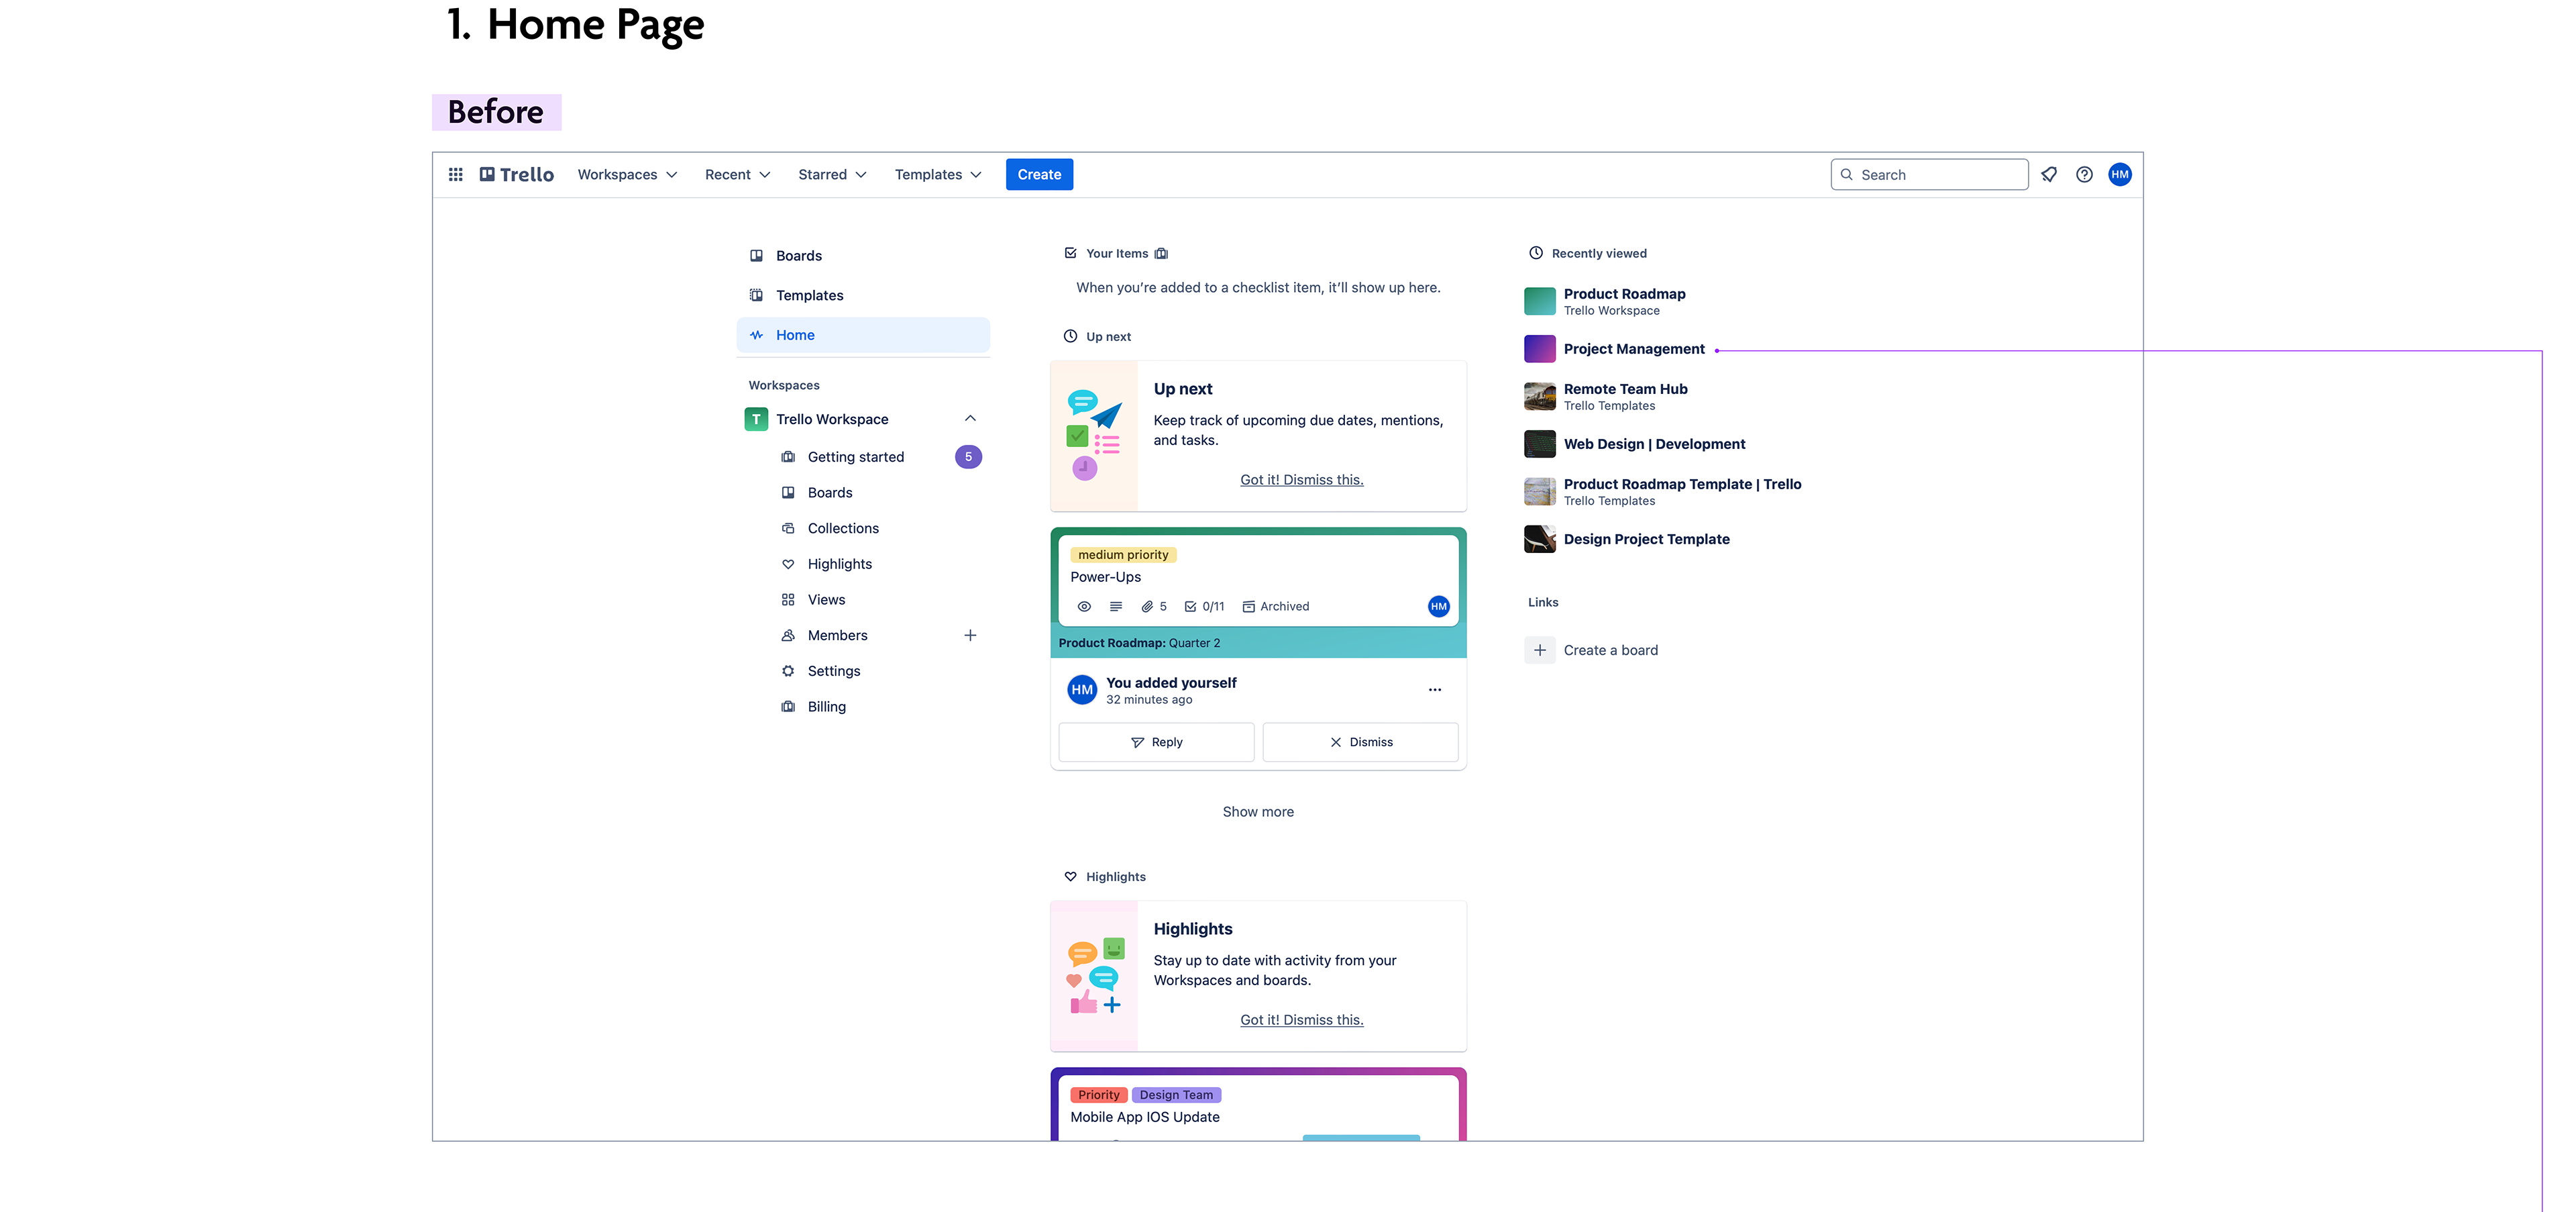This screenshot has height=1212, width=2576.
Task: Click the Create button
Action: click(1039, 174)
